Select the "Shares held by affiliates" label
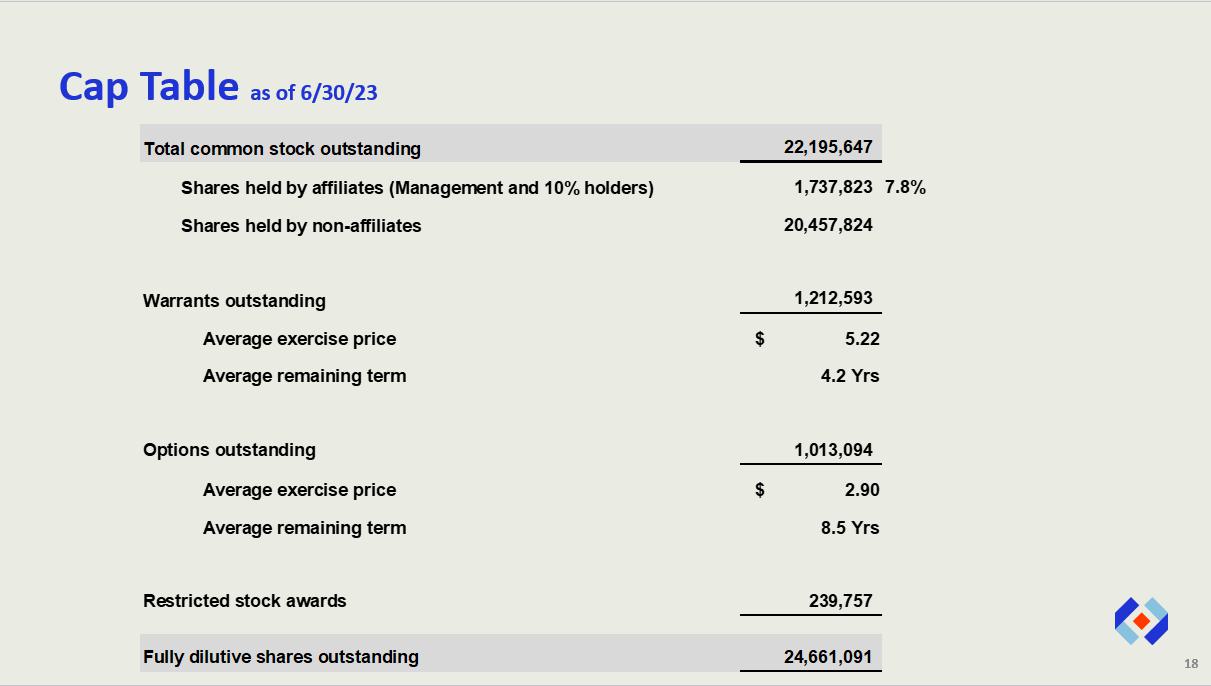The image size is (1211, 686). 417,188
